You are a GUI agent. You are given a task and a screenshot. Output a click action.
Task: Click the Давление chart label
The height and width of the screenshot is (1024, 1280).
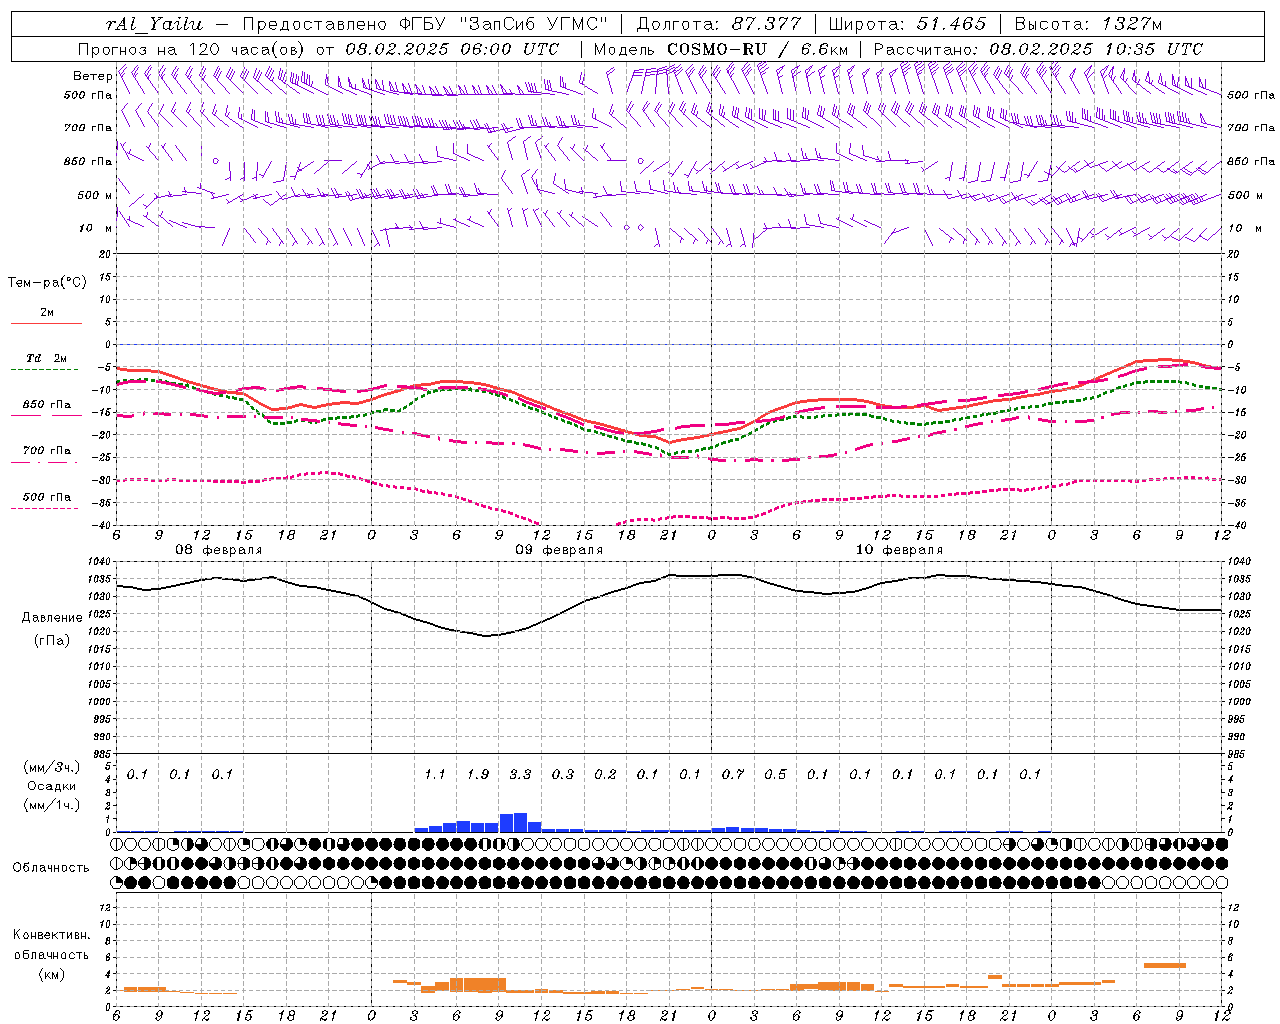tap(52, 618)
